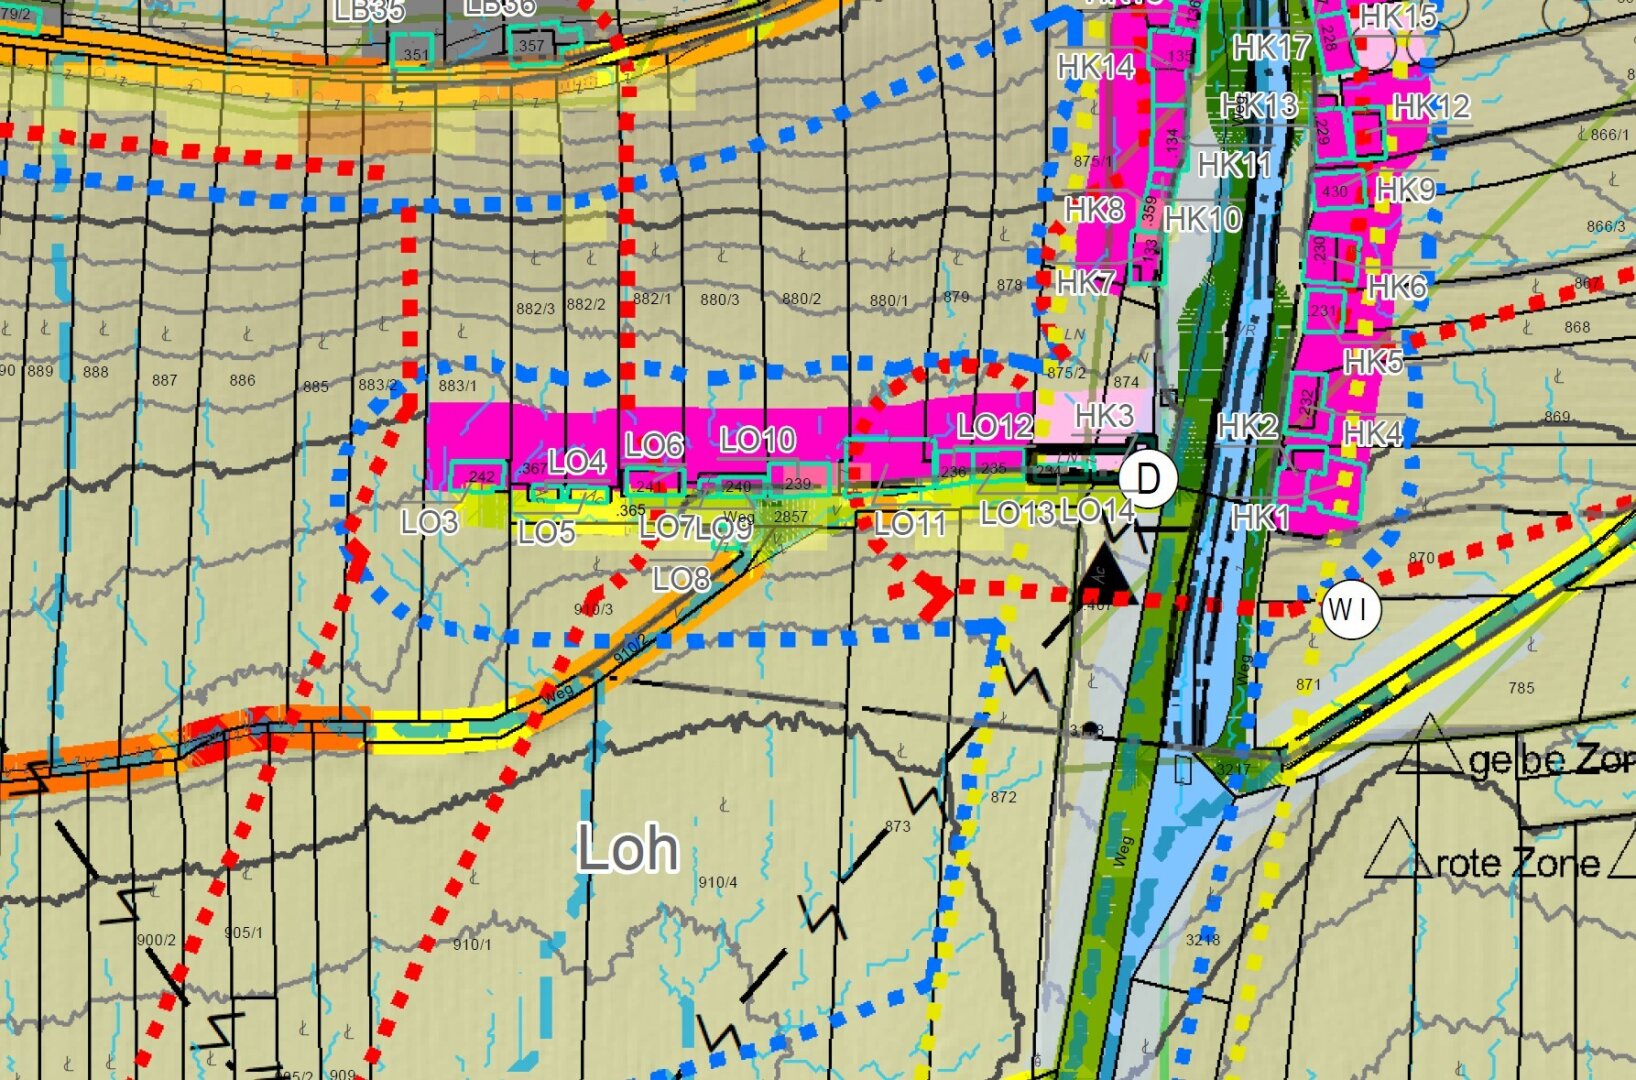Viewport: 1636px width, 1080px height.
Task: Click the HK12 label
Action: [1431, 106]
